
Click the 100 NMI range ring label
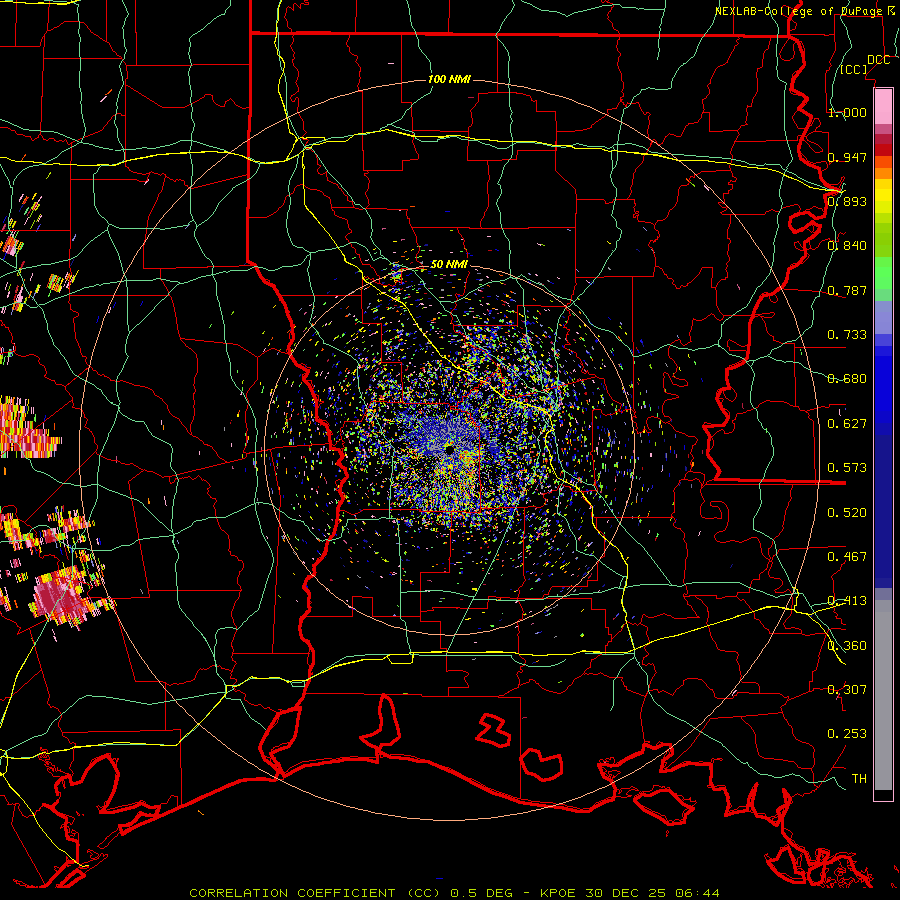[x=449, y=79]
